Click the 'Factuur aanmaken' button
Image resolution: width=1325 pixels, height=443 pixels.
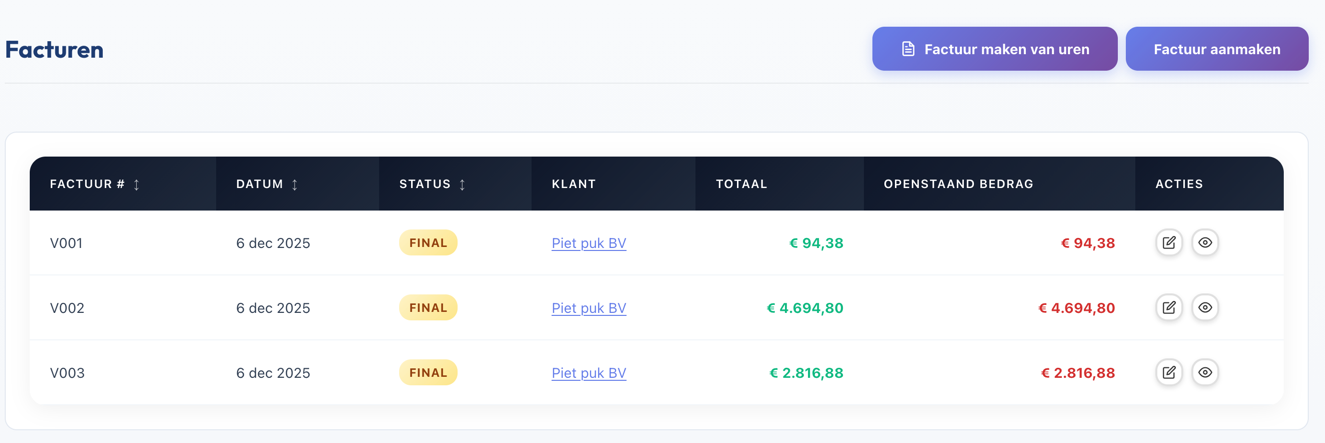1216,49
